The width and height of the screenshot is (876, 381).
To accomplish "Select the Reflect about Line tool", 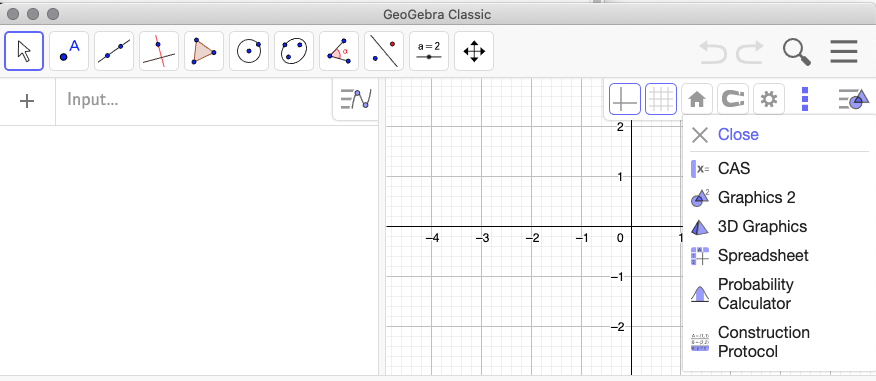I will [x=384, y=51].
